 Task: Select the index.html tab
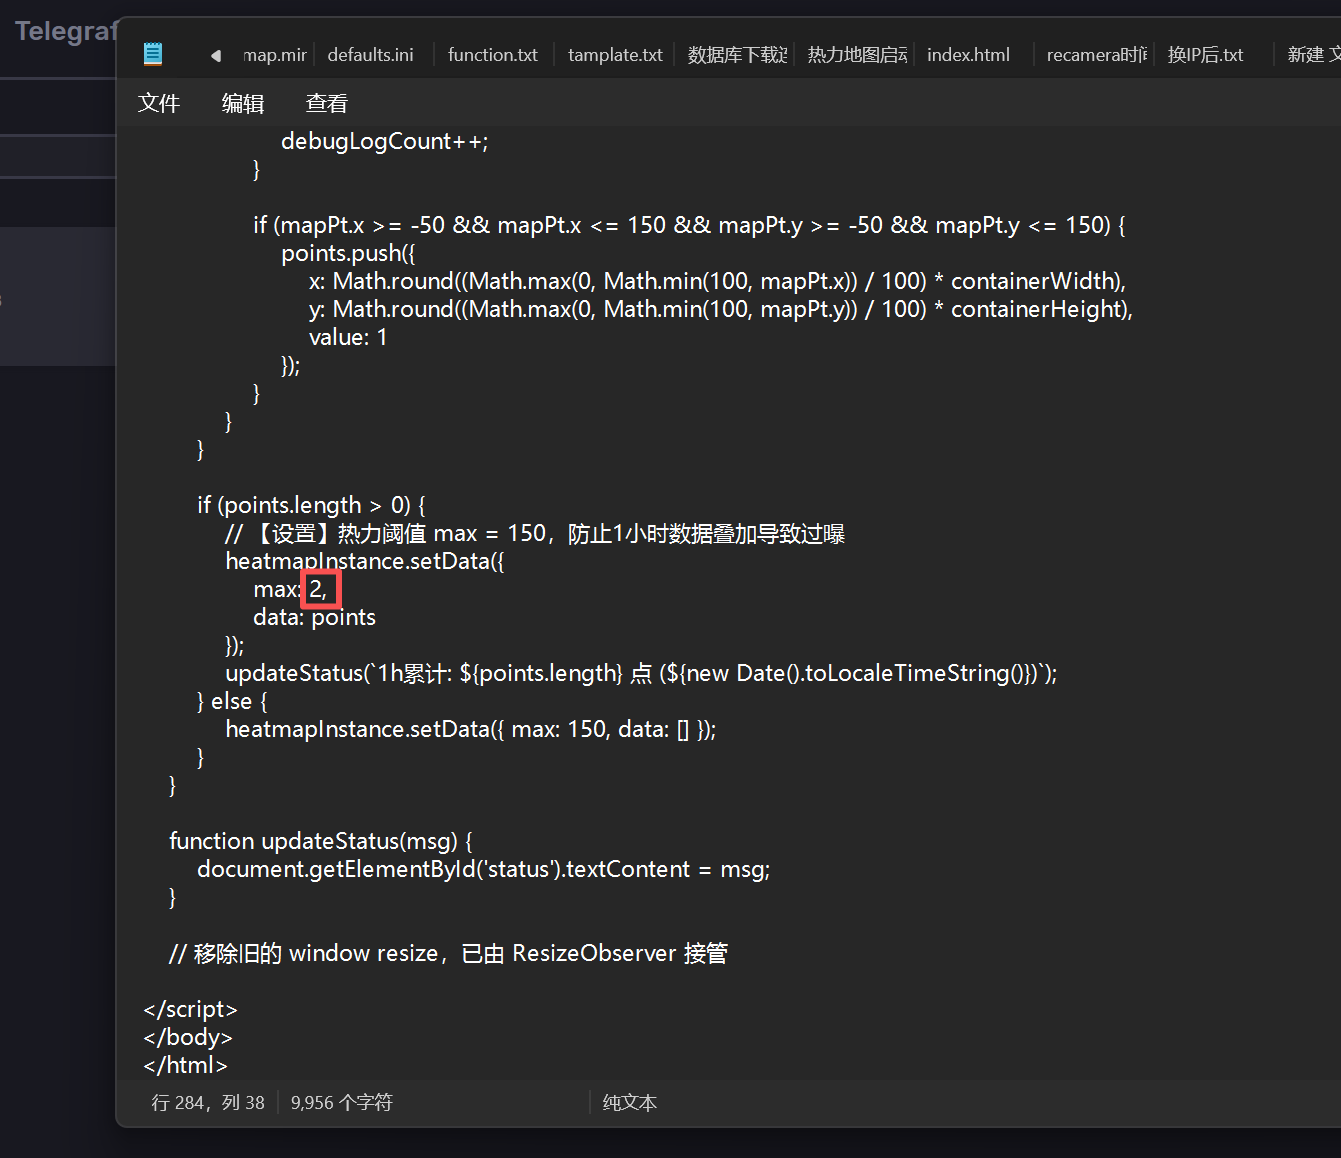(x=968, y=55)
